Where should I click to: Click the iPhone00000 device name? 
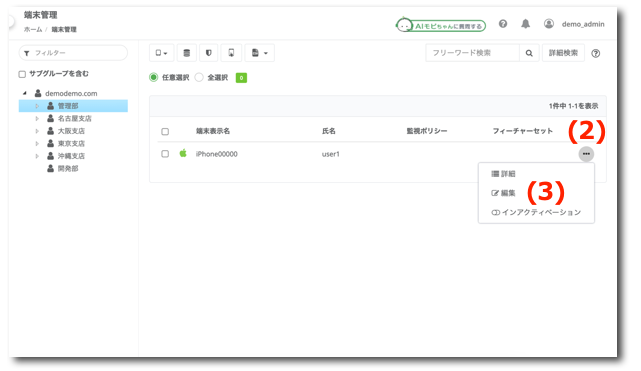(x=217, y=154)
